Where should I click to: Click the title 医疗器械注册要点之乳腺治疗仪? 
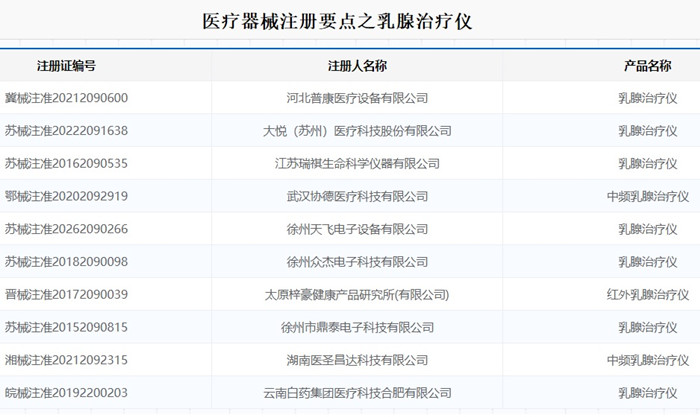coord(337,21)
